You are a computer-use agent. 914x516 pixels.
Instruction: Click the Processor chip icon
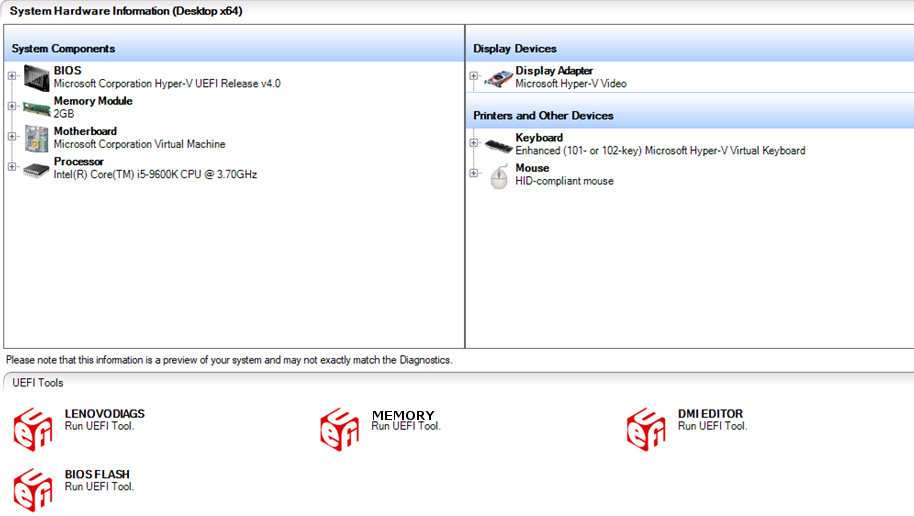click(36, 170)
